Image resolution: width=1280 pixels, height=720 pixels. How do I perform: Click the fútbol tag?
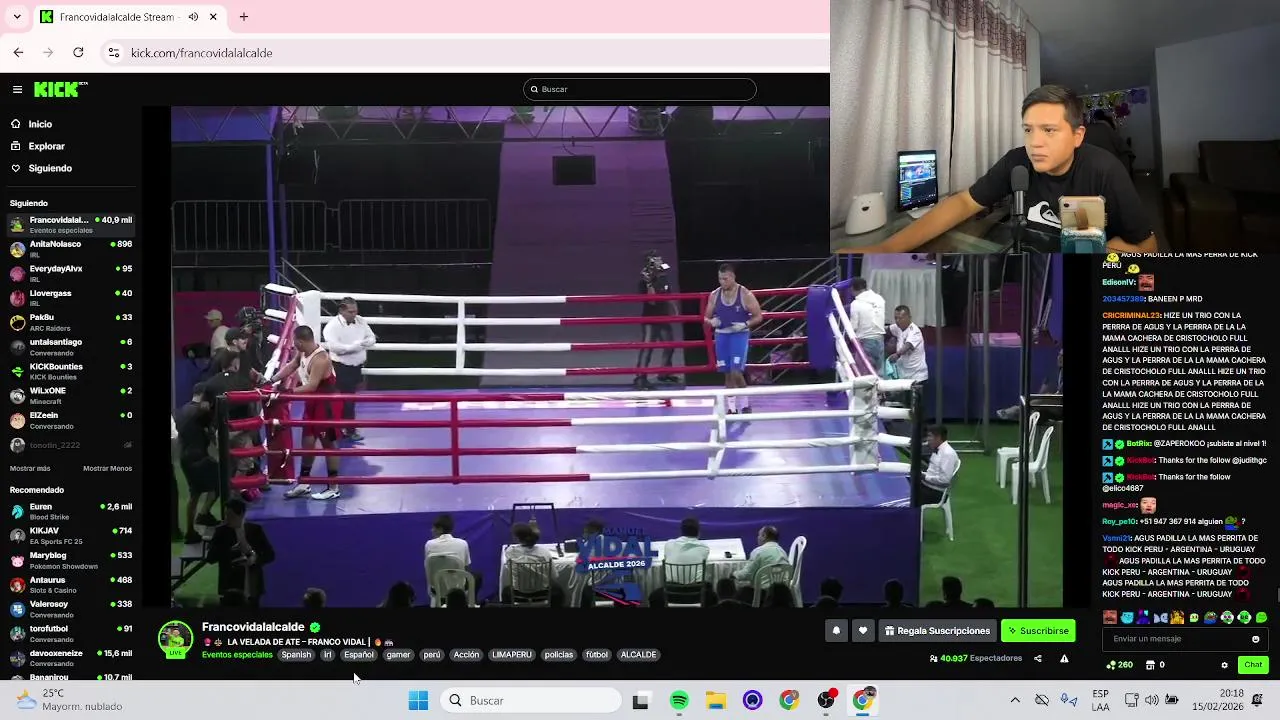click(597, 655)
